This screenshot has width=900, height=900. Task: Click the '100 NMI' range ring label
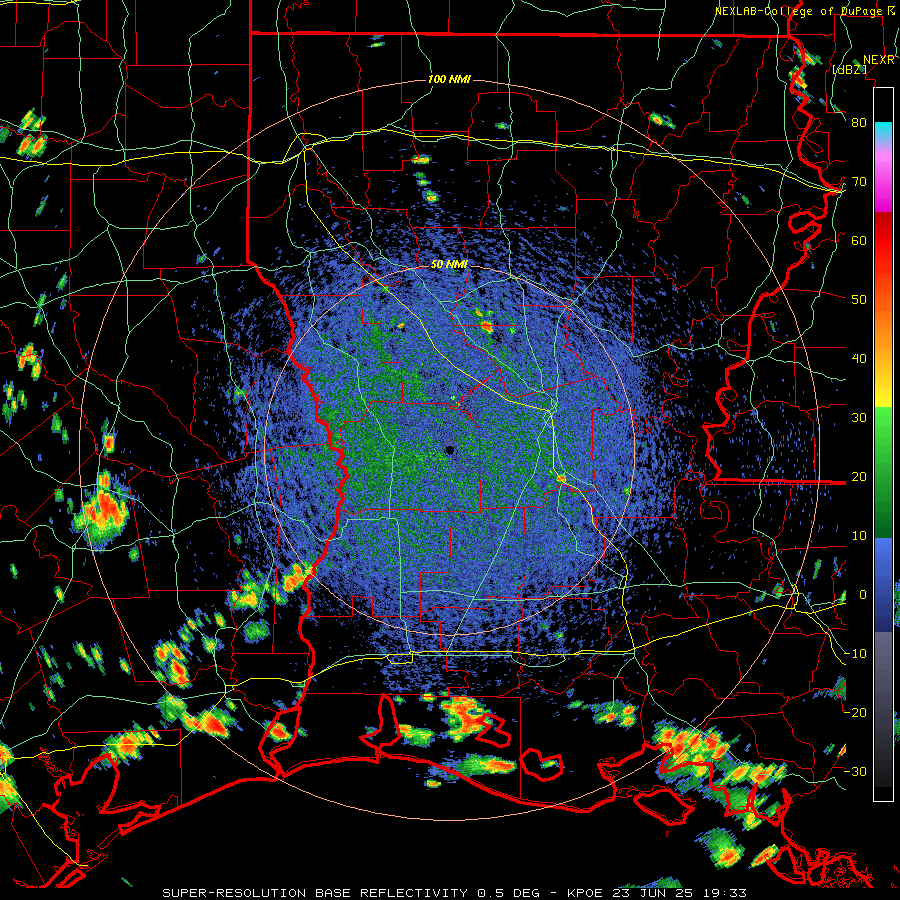point(449,79)
